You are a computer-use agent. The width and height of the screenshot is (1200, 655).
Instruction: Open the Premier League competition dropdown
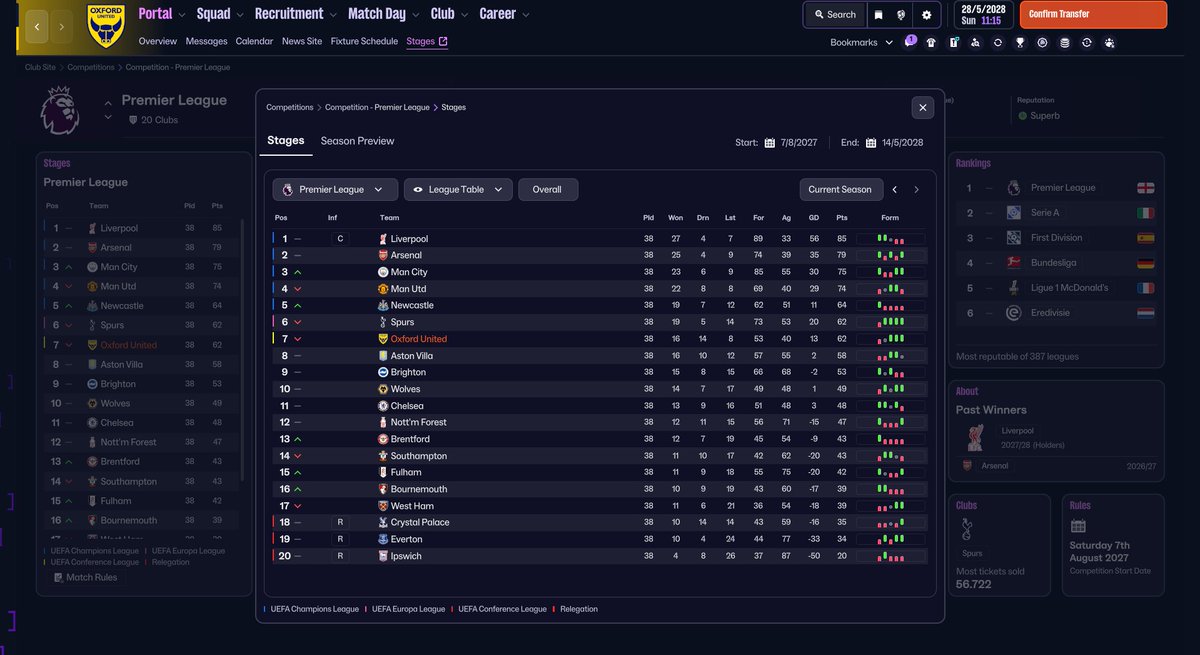click(335, 190)
